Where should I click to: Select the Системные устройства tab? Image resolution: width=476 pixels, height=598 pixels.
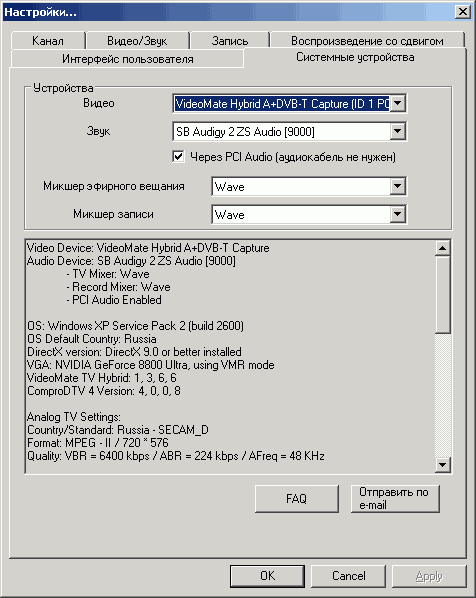coord(355,57)
